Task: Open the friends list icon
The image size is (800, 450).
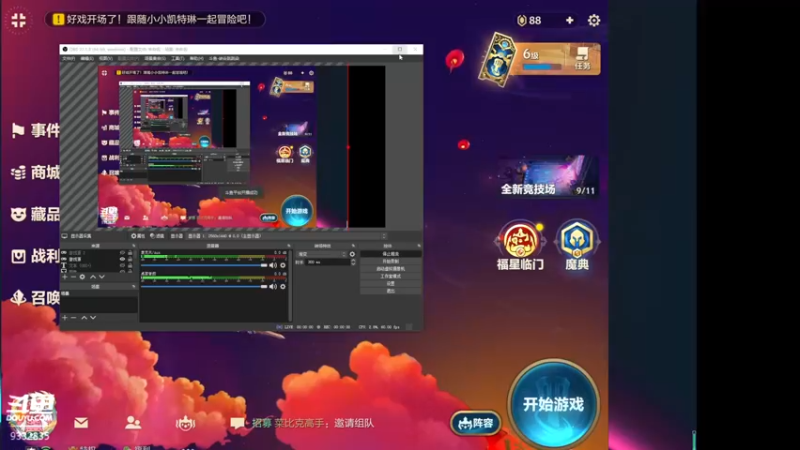Action: (133, 422)
